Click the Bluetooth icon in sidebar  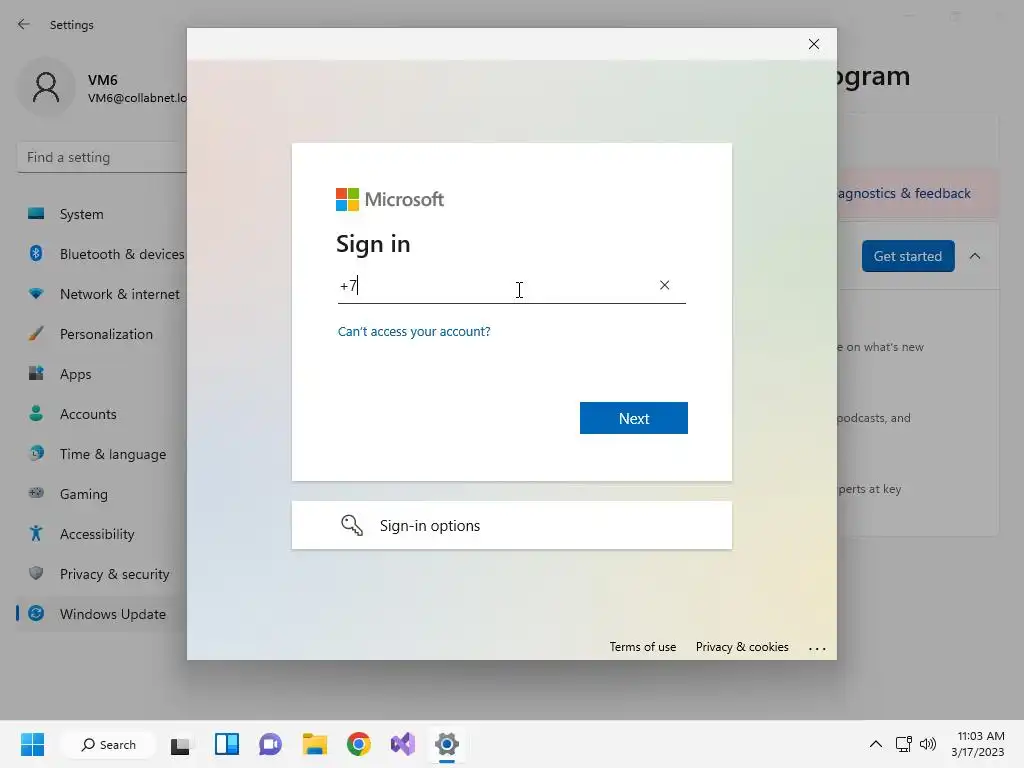(x=36, y=253)
